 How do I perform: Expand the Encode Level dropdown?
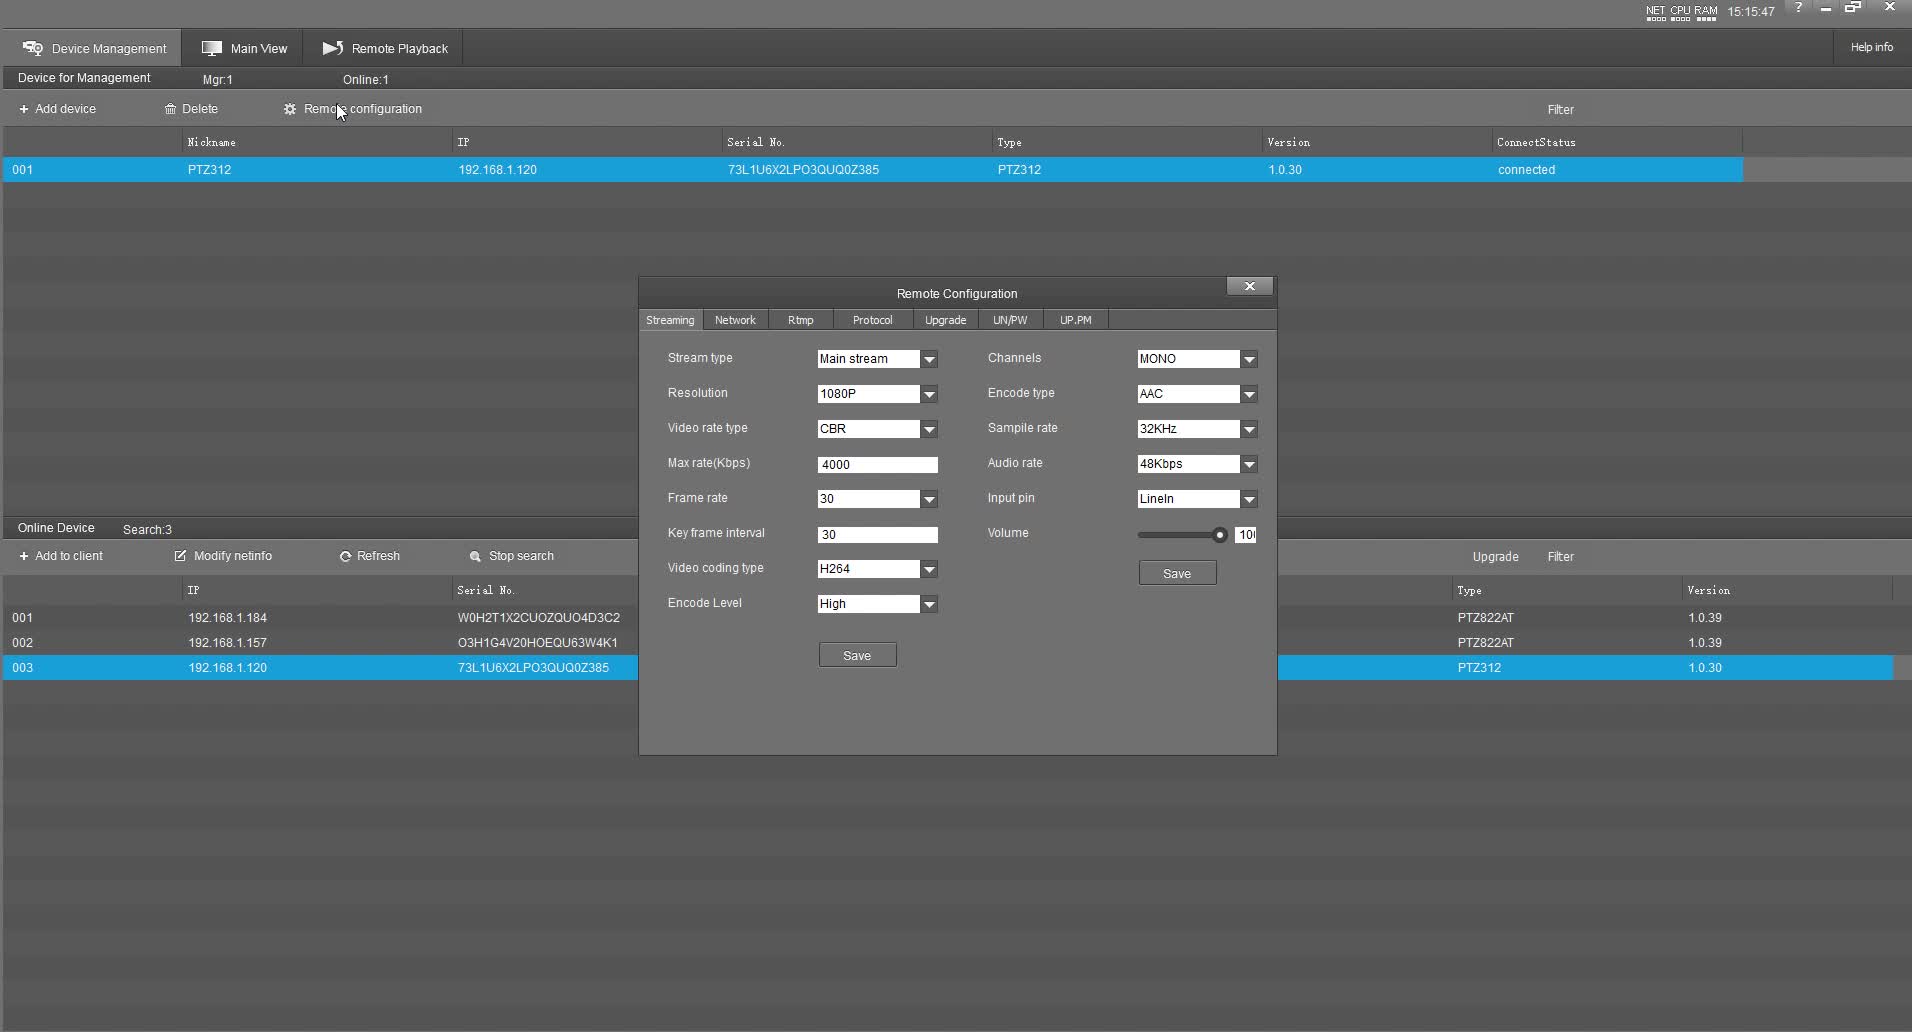(929, 604)
